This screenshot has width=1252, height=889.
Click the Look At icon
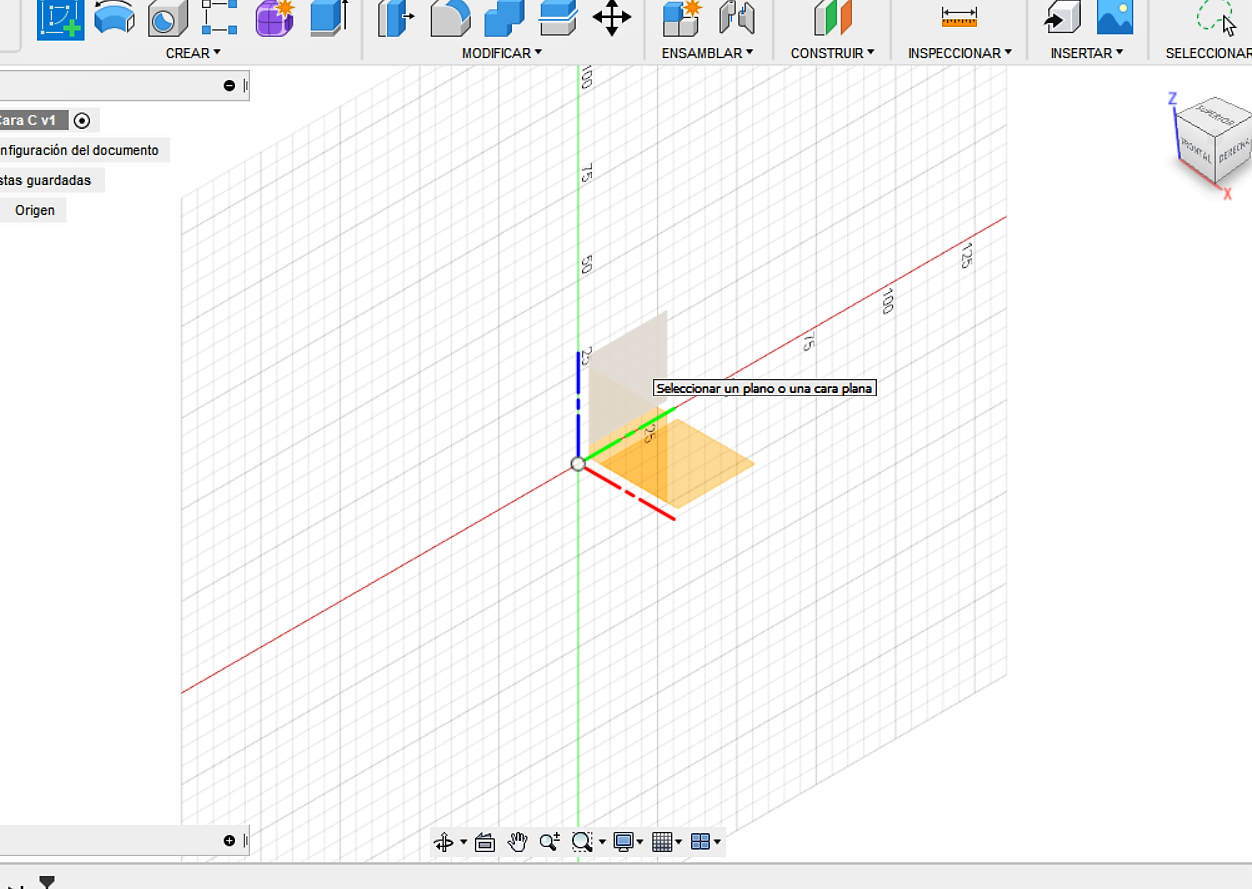tap(485, 842)
